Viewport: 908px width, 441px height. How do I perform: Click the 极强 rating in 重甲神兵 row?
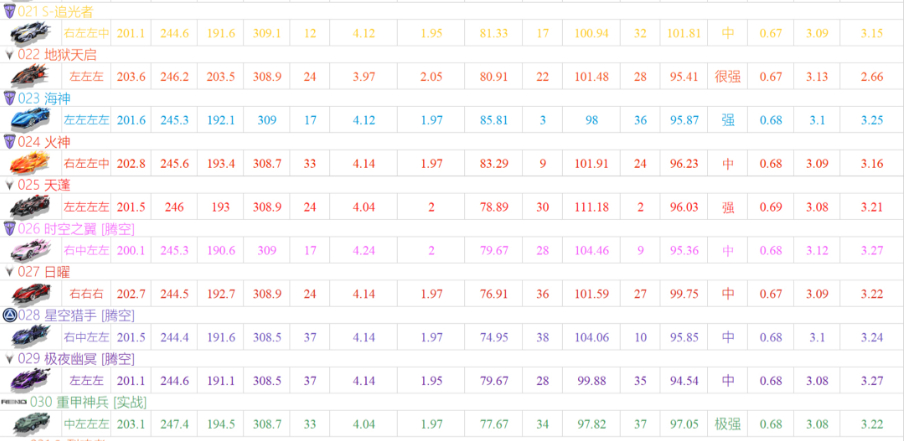pyautogui.click(x=727, y=424)
